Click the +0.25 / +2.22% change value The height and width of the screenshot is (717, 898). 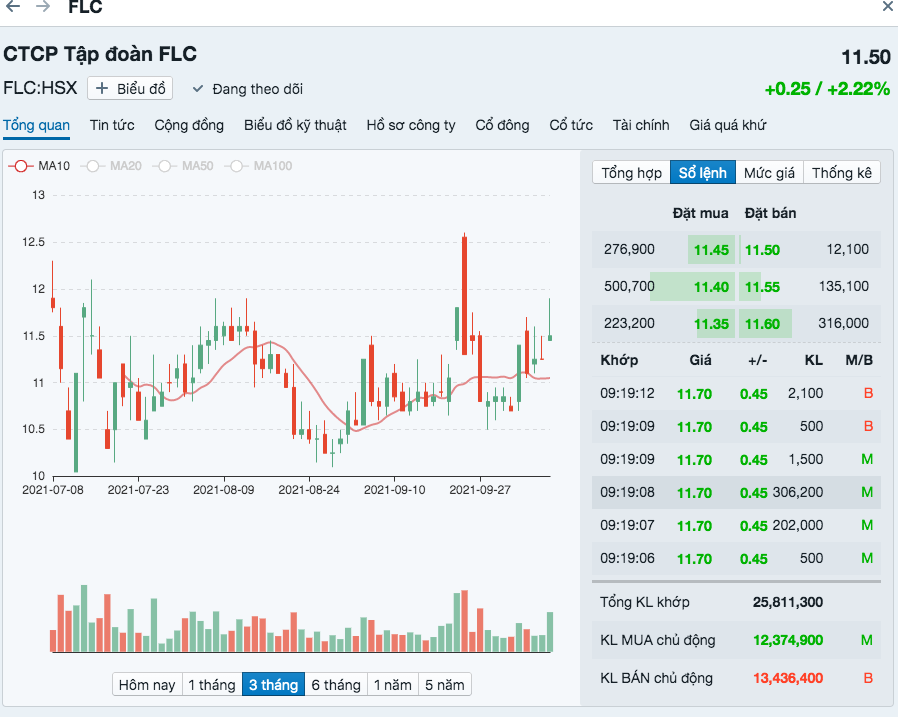828,89
